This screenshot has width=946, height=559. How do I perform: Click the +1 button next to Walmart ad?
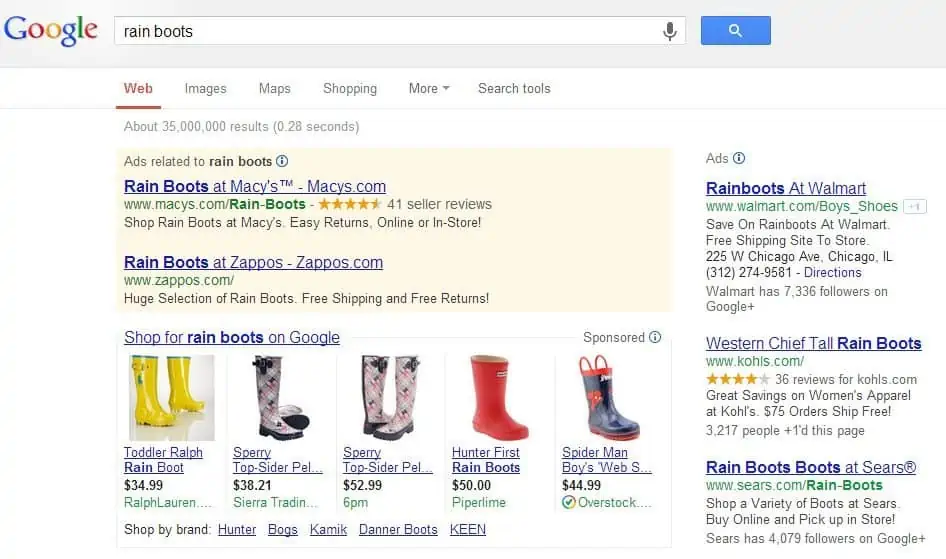[x=914, y=206]
